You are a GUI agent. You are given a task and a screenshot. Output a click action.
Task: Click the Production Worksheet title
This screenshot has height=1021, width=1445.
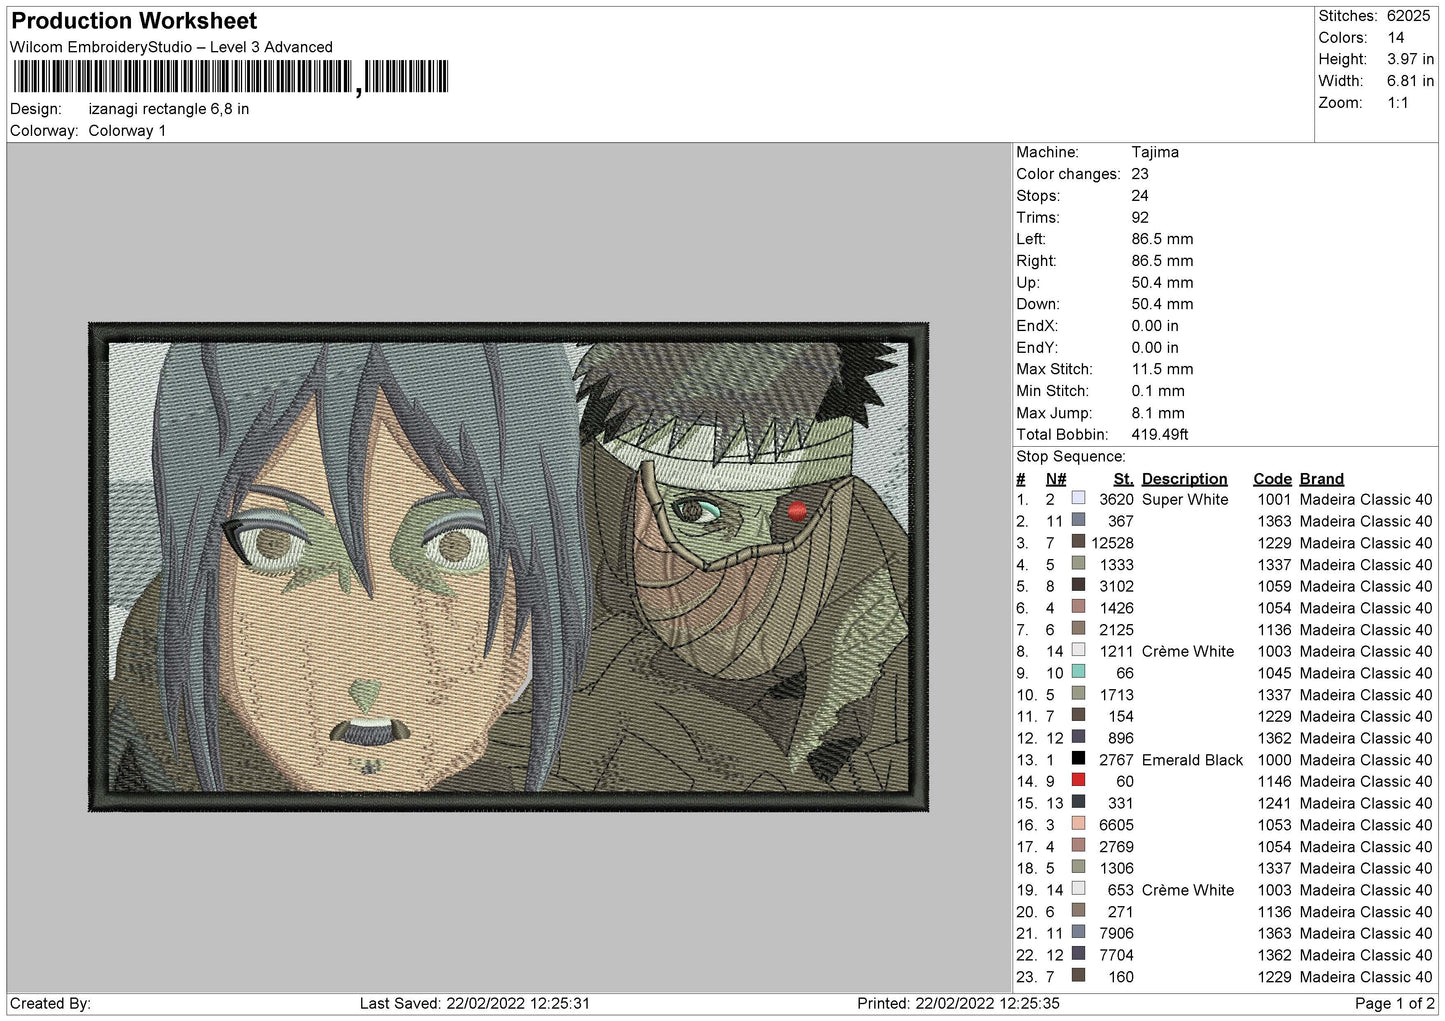(134, 21)
